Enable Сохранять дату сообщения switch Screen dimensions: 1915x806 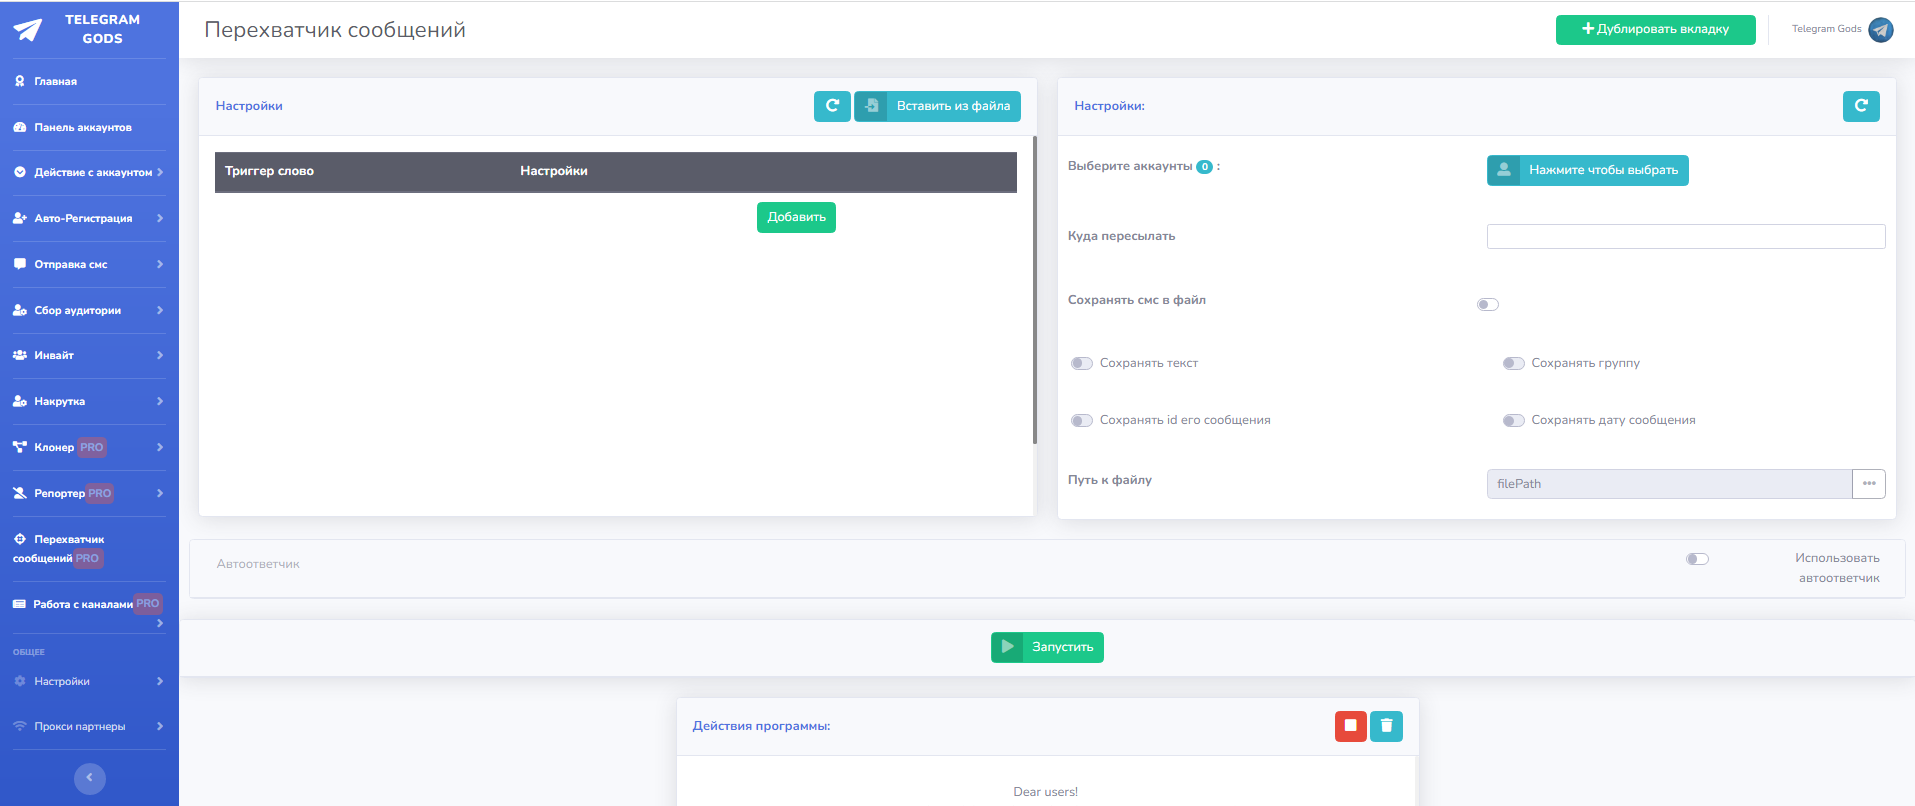(x=1514, y=420)
